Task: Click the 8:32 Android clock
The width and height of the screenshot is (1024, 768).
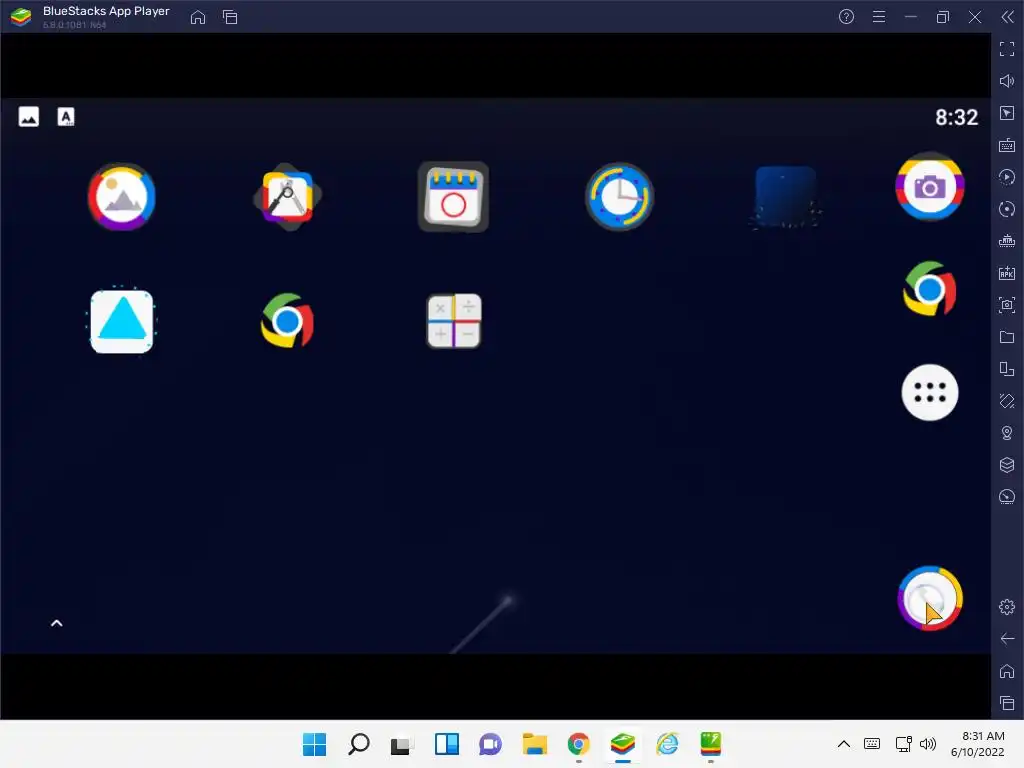Action: click(x=956, y=118)
